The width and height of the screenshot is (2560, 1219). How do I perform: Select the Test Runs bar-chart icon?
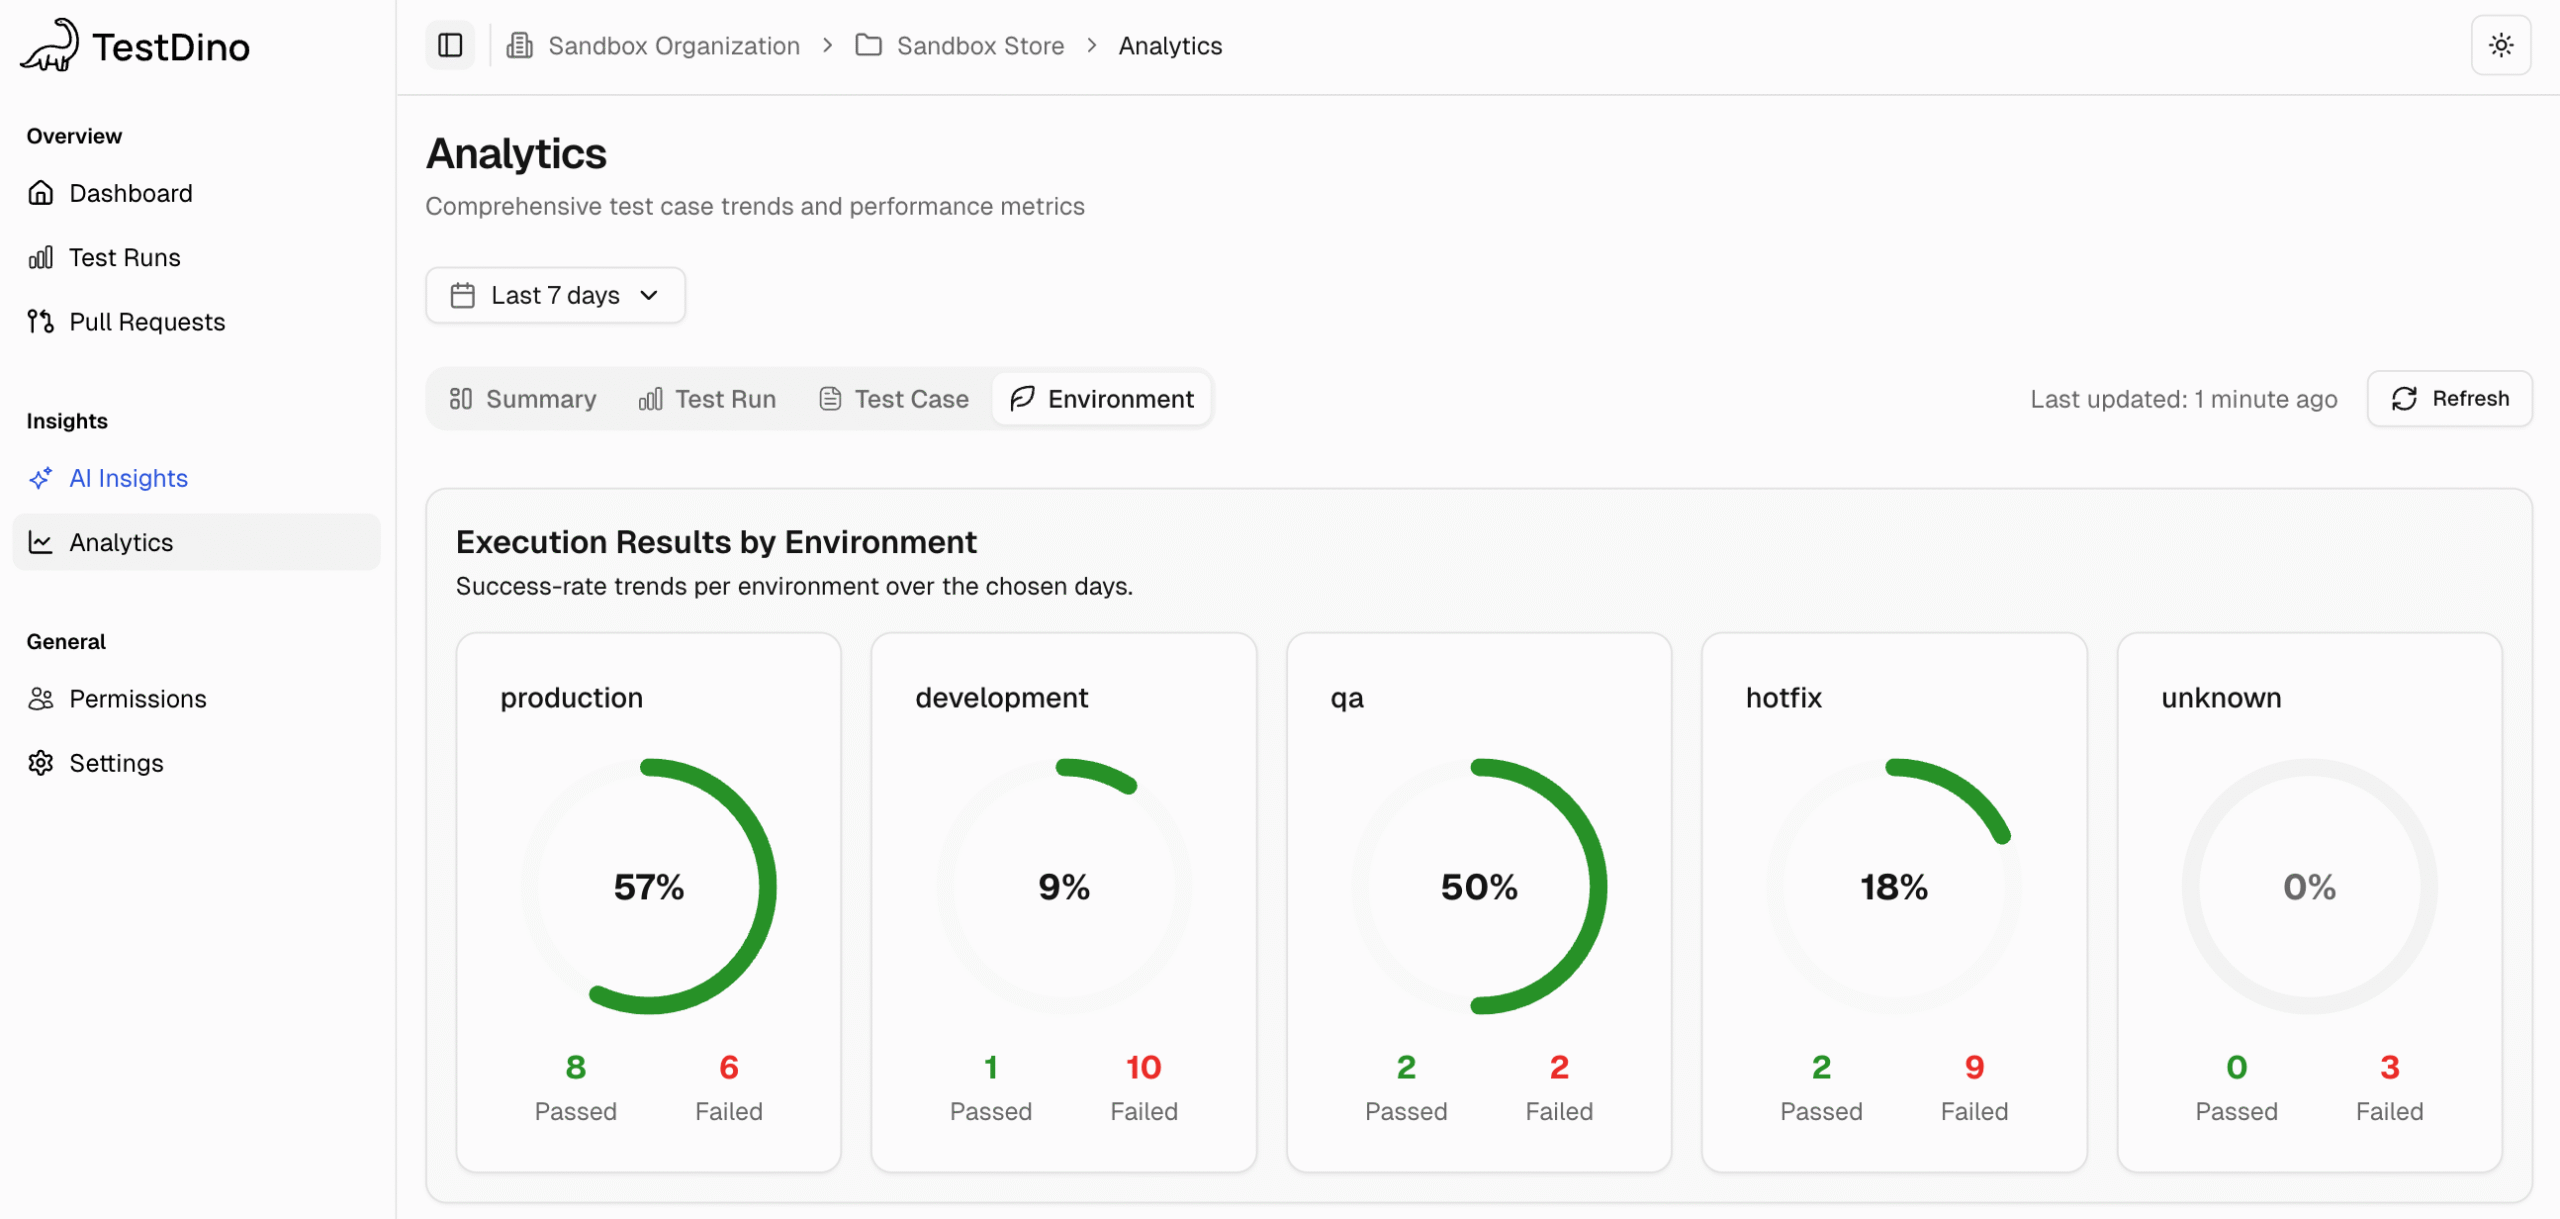coord(41,257)
